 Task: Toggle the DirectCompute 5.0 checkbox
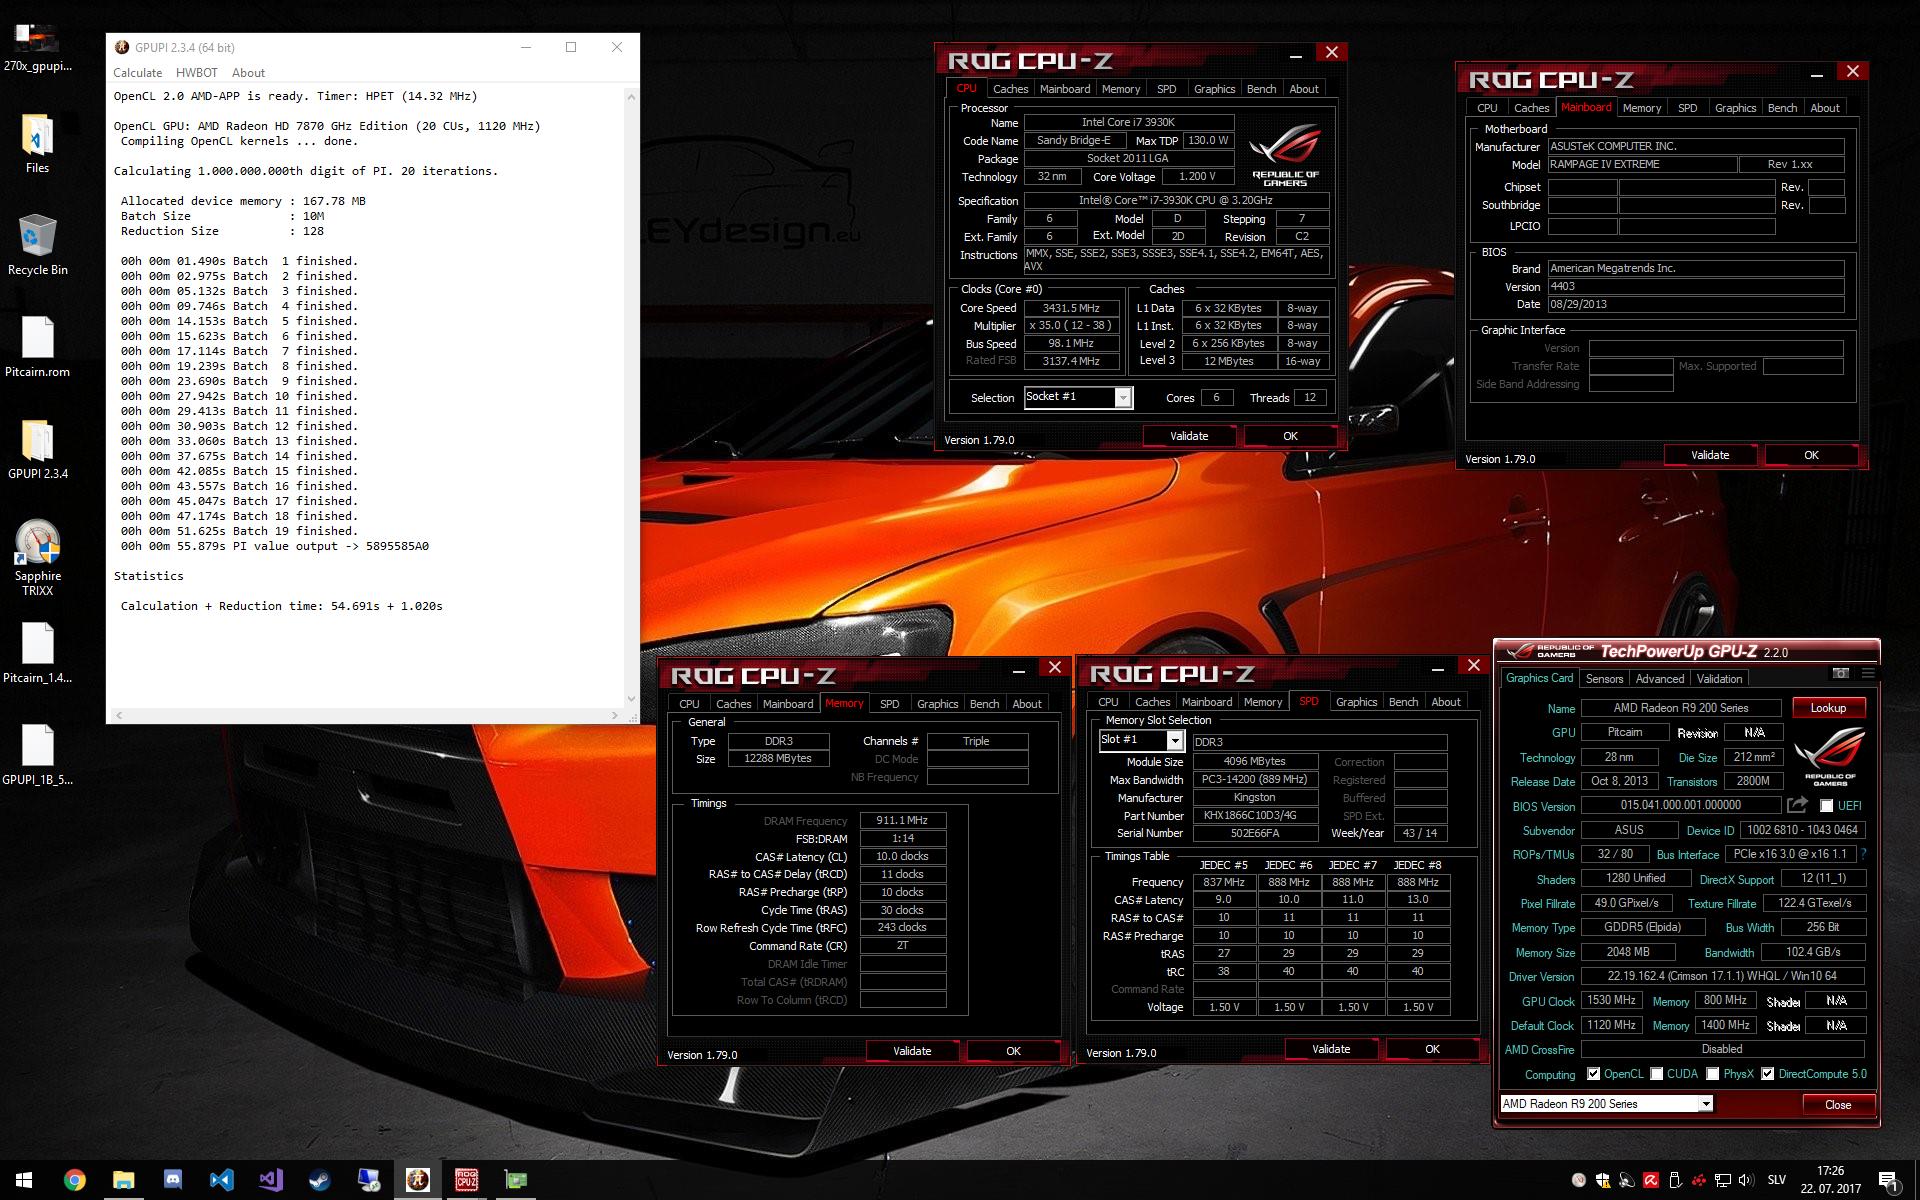pyautogui.click(x=1768, y=1074)
